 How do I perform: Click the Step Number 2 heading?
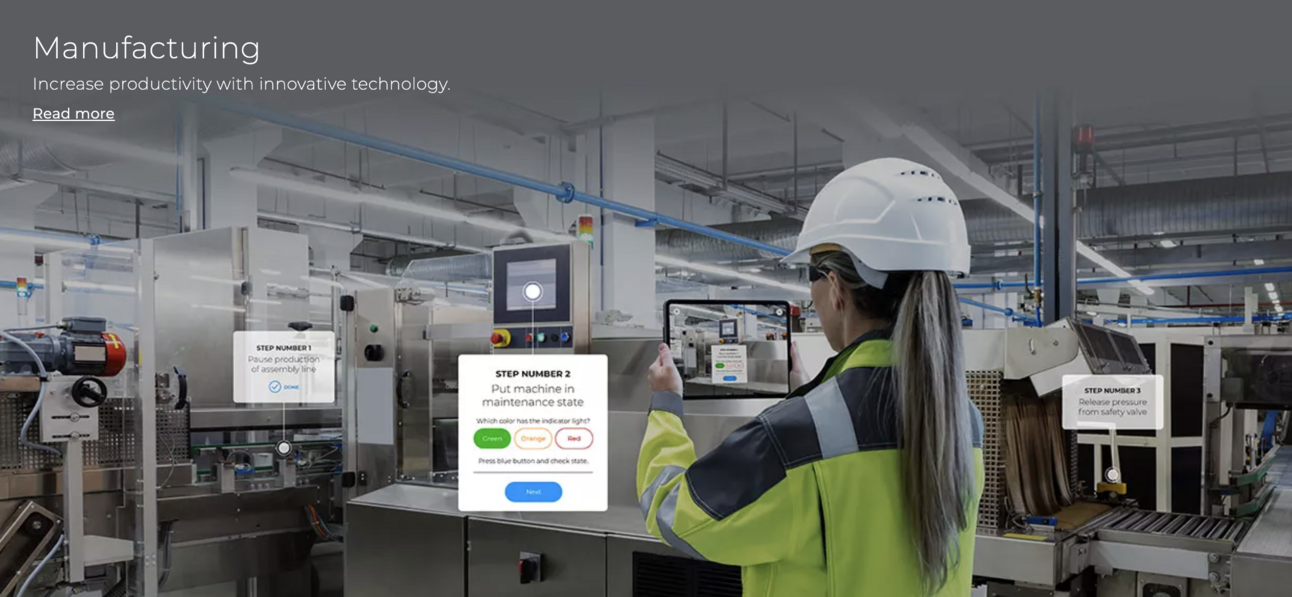(533, 374)
